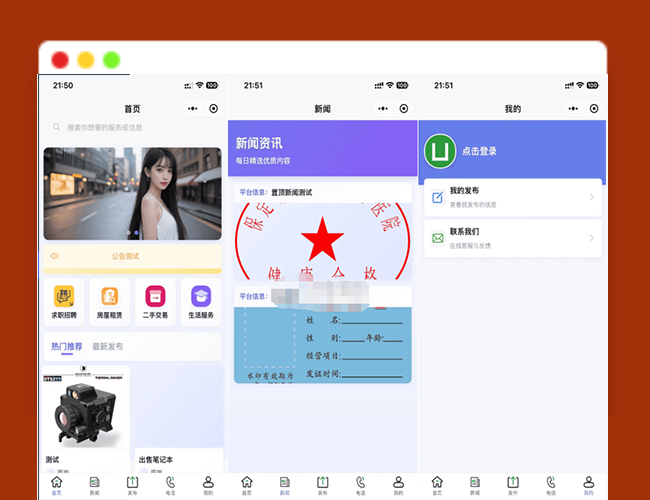
Task: Click the circle close target on 我的 screen
Action: [594, 109]
